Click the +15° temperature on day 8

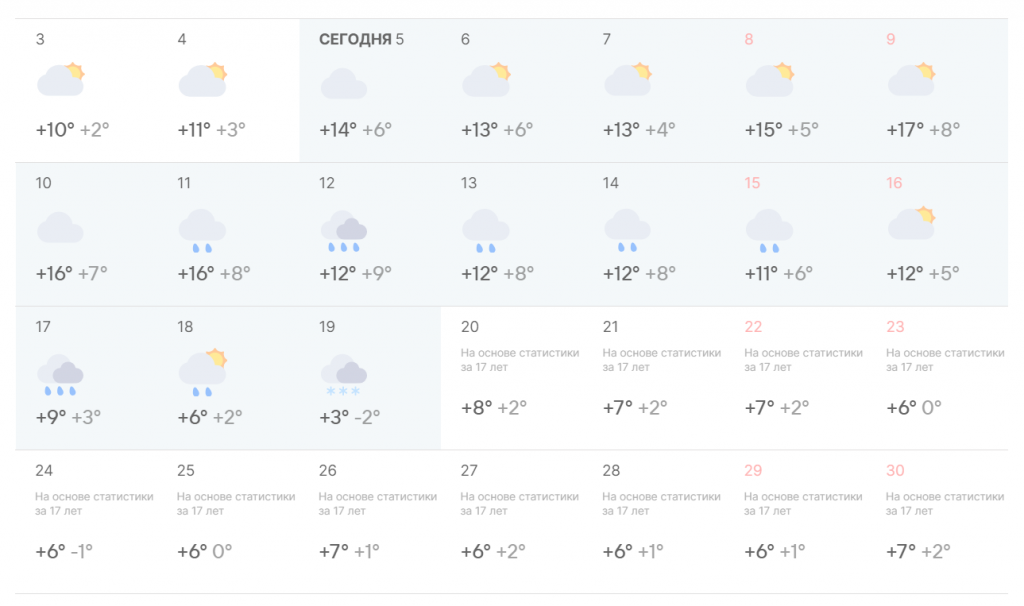763,130
